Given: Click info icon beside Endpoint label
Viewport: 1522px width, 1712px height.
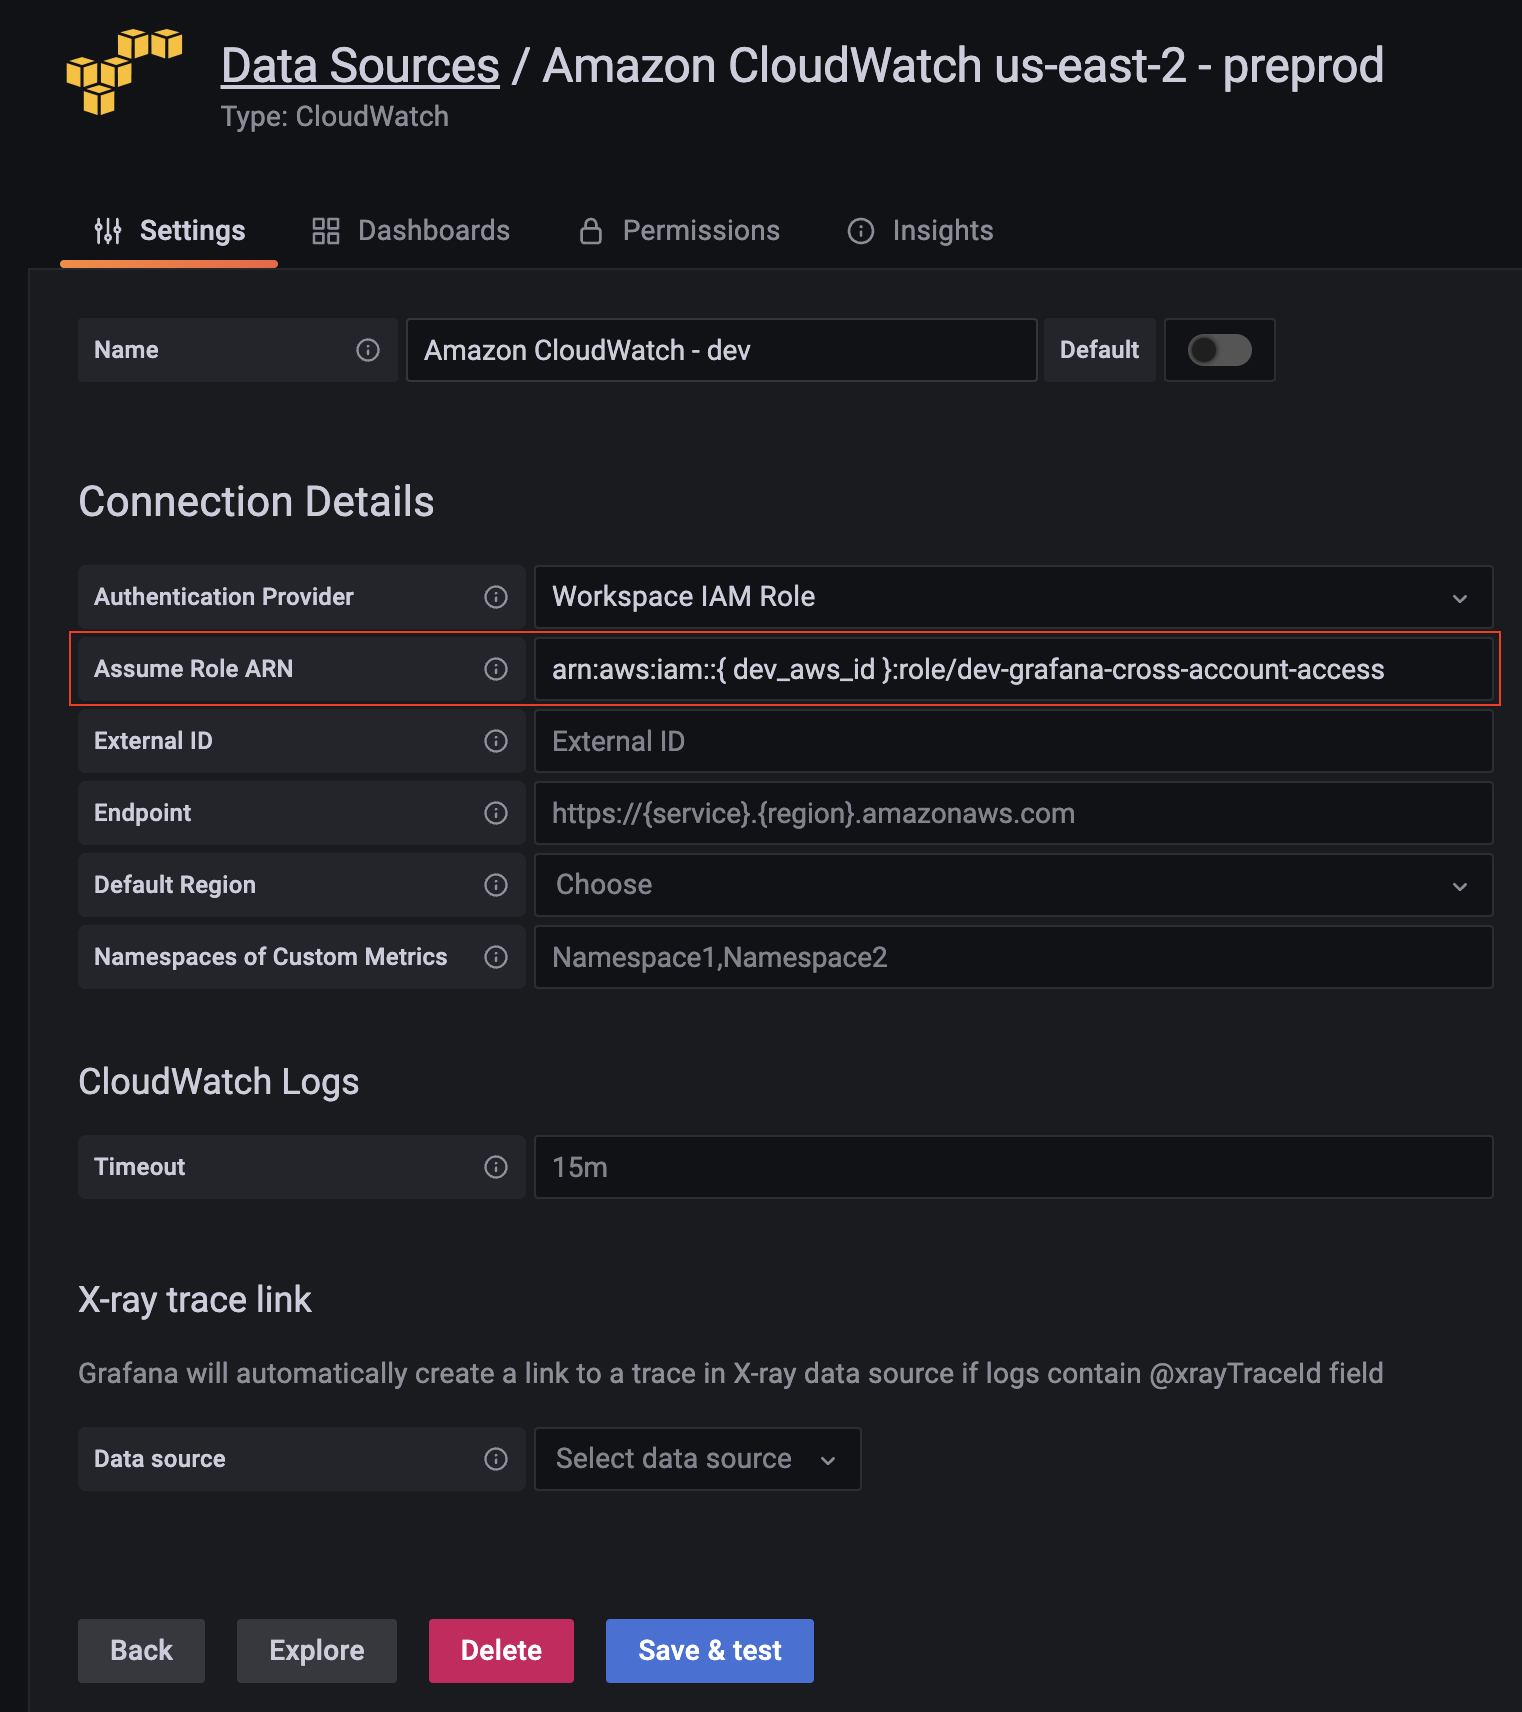Looking at the screenshot, I should click(496, 813).
